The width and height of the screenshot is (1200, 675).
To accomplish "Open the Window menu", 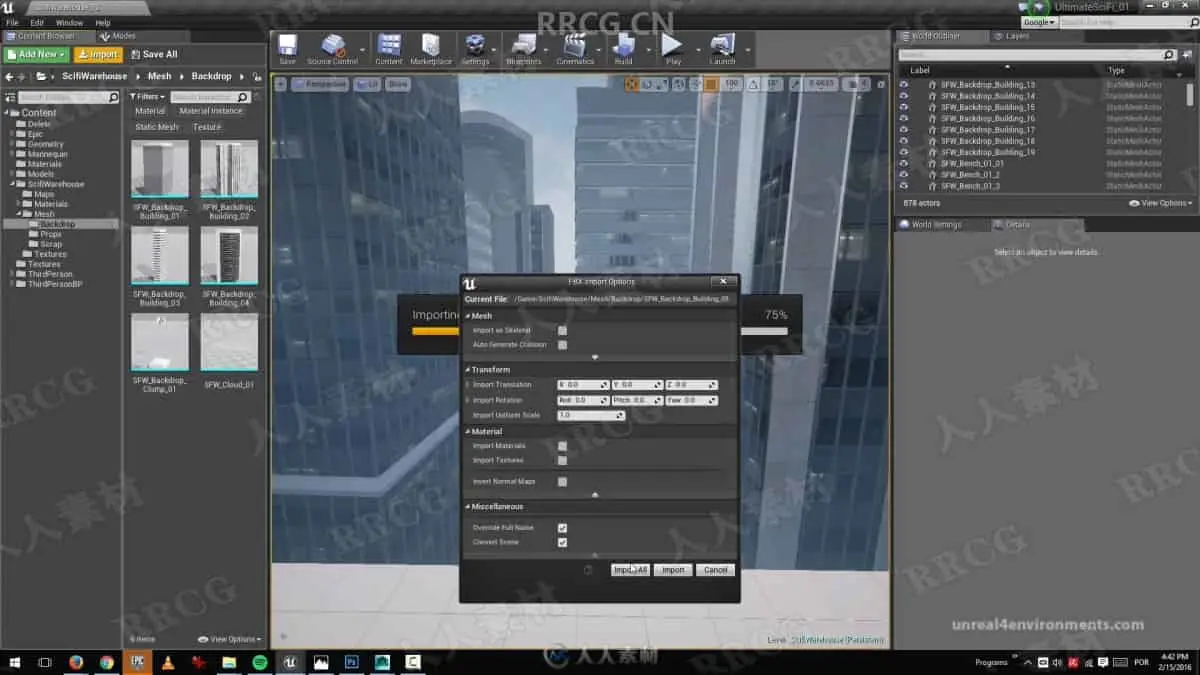I will (x=69, y=22).
